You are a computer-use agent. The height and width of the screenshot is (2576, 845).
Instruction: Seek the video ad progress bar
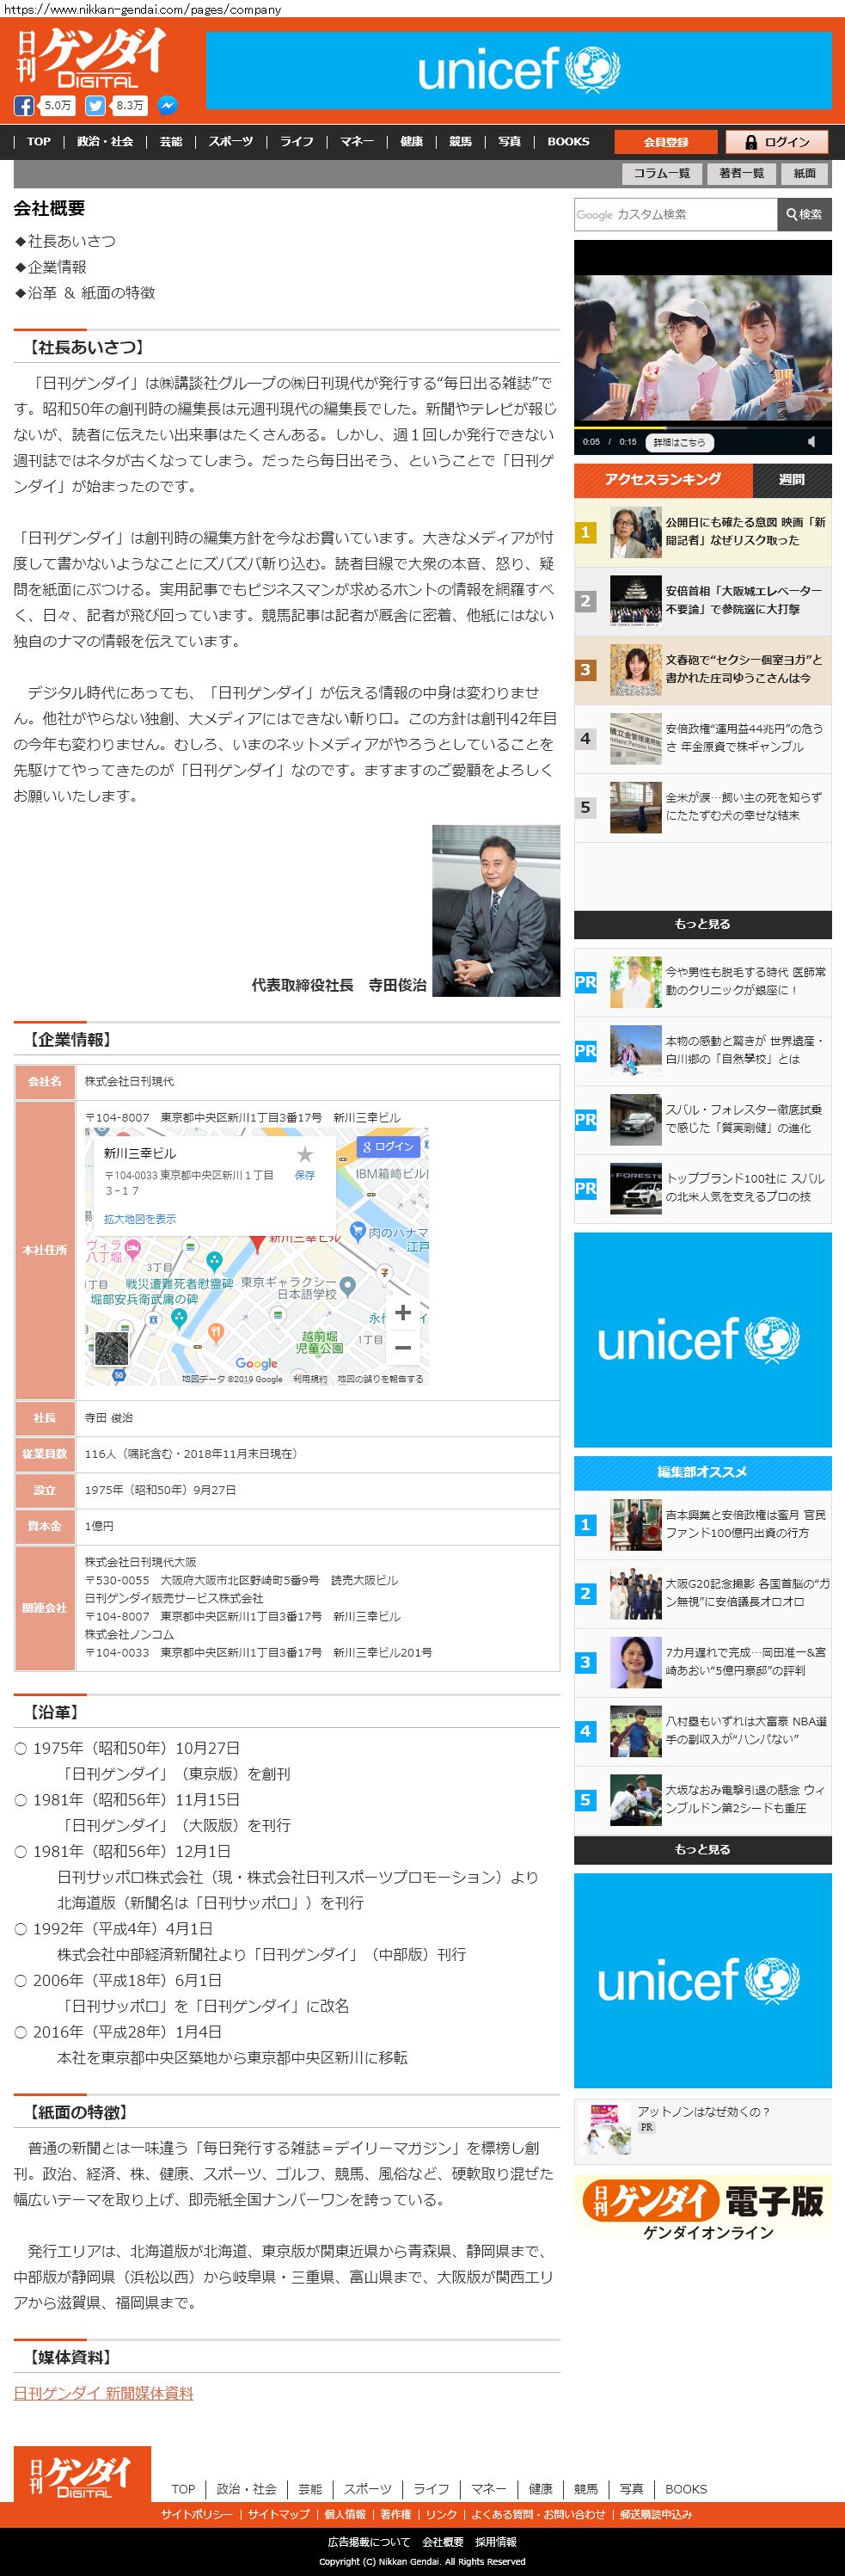pyautogui.click(x=703, y=427)
